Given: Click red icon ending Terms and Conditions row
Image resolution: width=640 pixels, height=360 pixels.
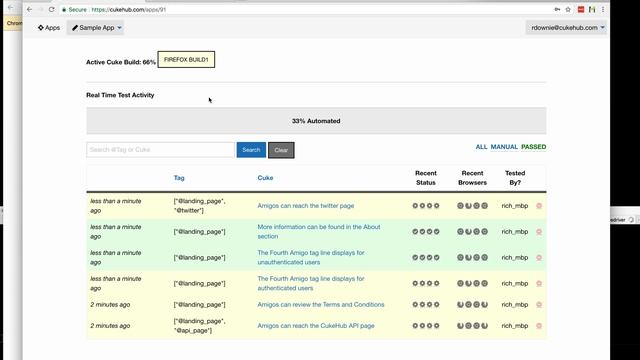Looking at the screenshot, I should (x=539, y=304).
